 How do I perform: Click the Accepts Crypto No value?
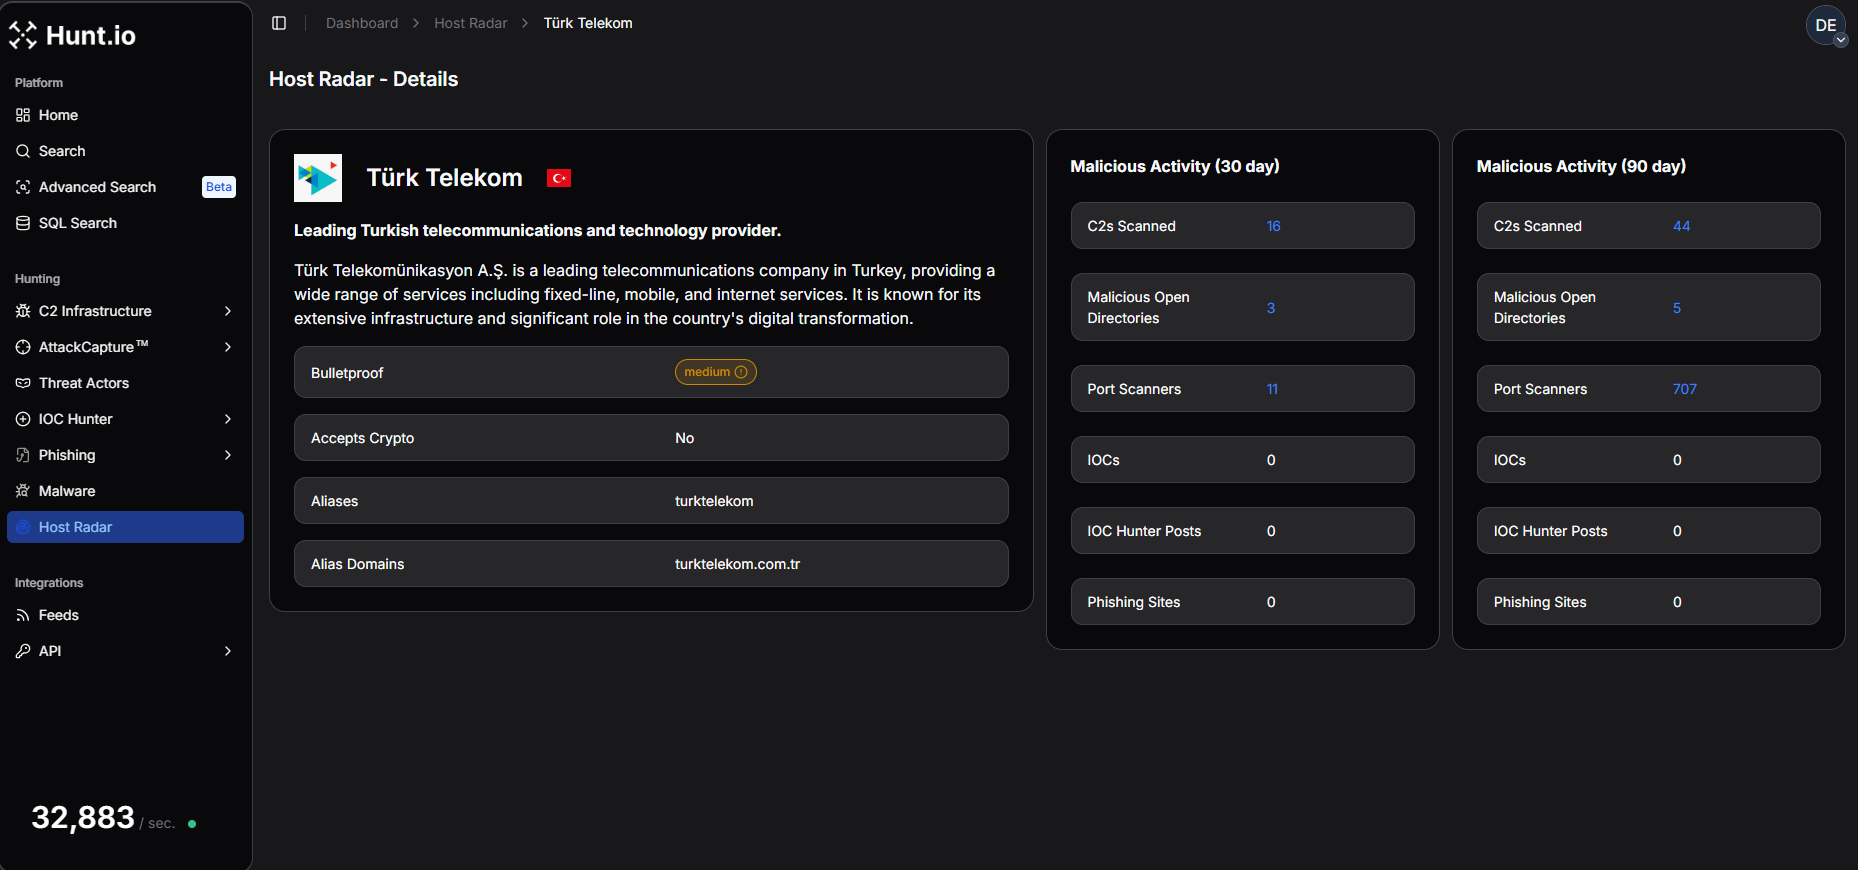click(x=684, y=438)
